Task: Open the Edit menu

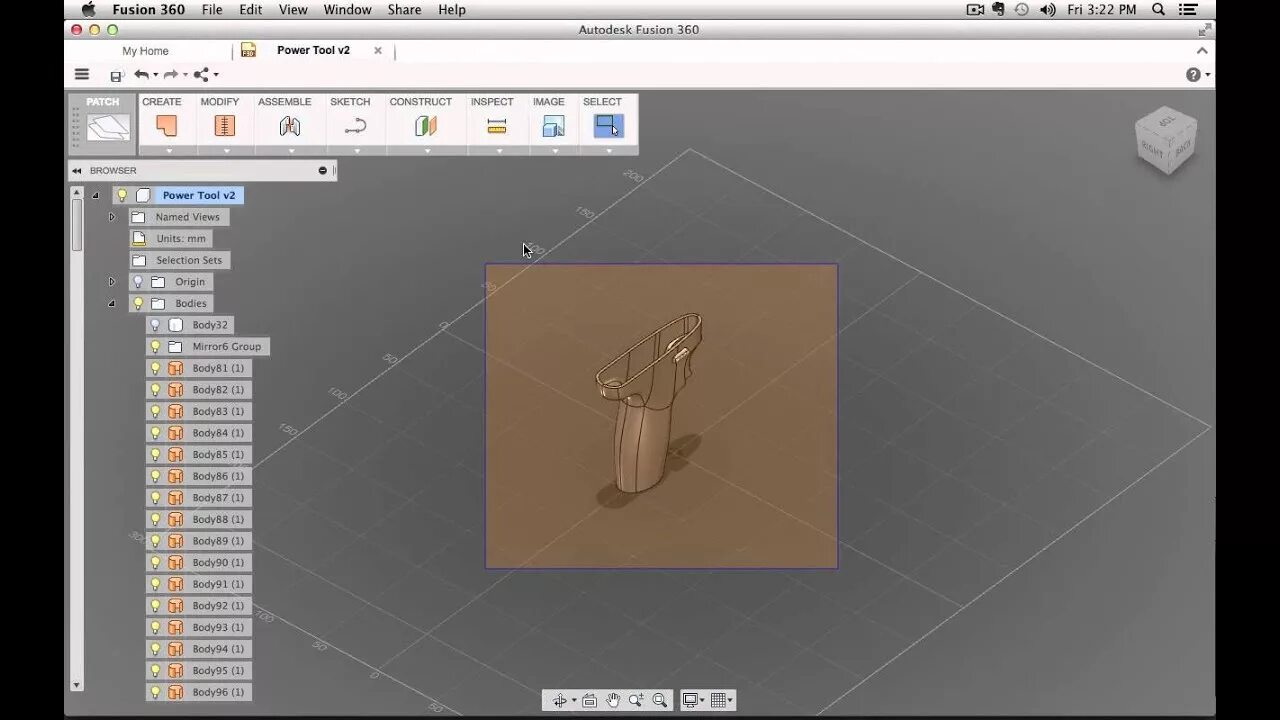Action: point(251,10)
